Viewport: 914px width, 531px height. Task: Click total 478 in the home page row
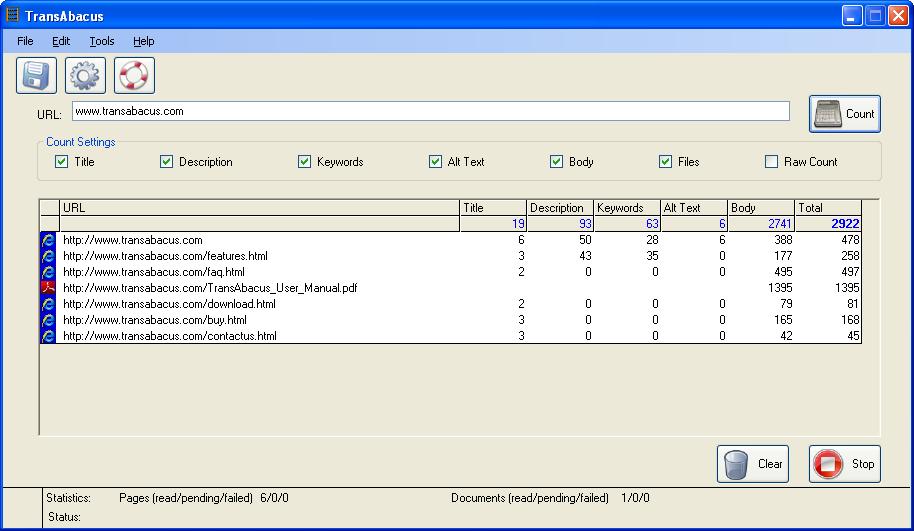[850, 240]
